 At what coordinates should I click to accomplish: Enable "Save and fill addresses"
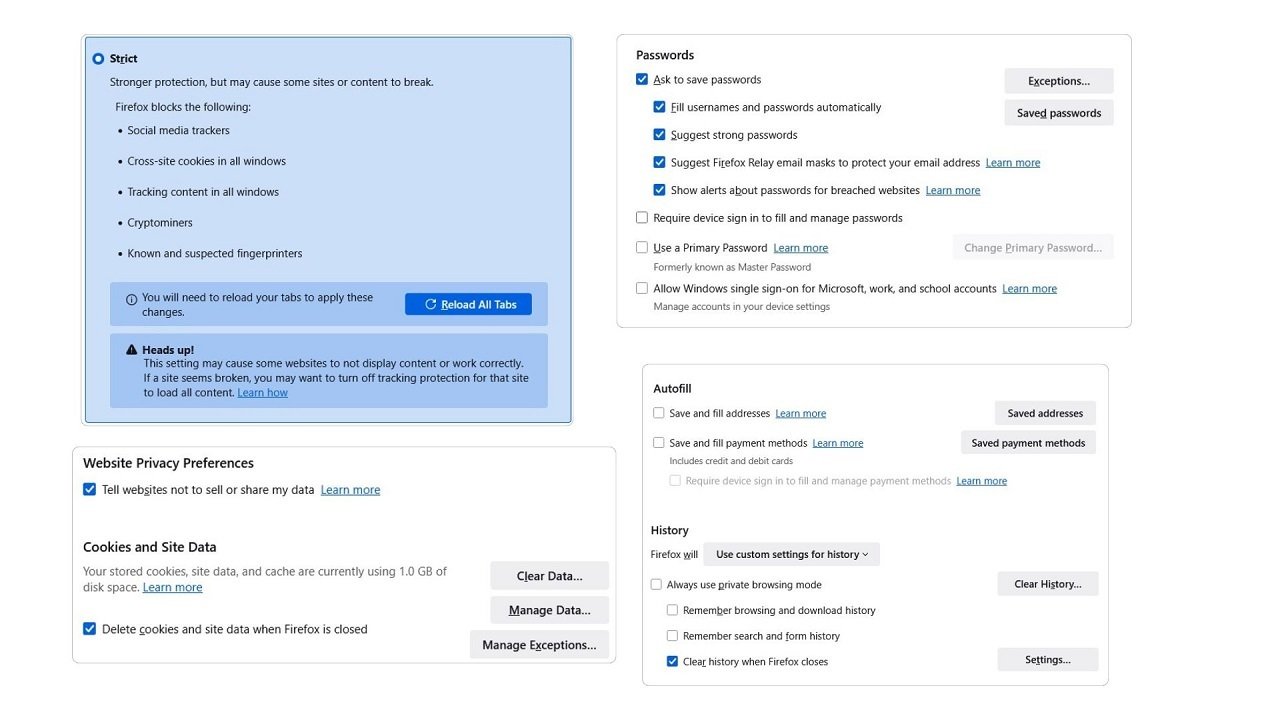point(658,412)
